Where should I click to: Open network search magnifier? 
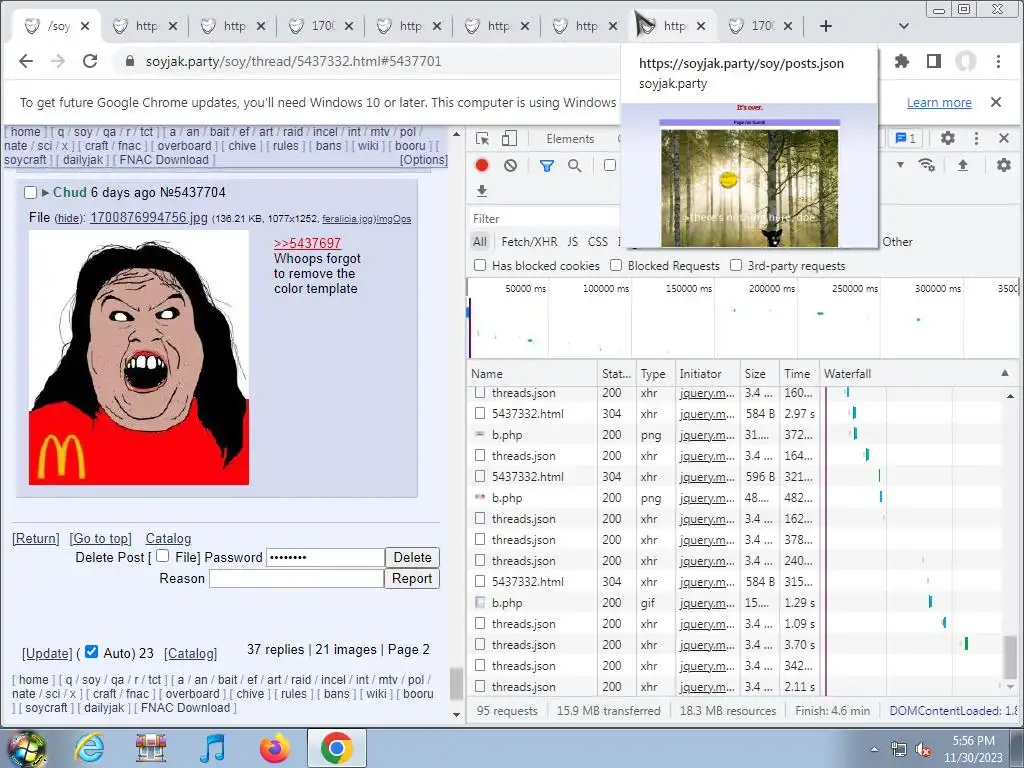[575, 166]
